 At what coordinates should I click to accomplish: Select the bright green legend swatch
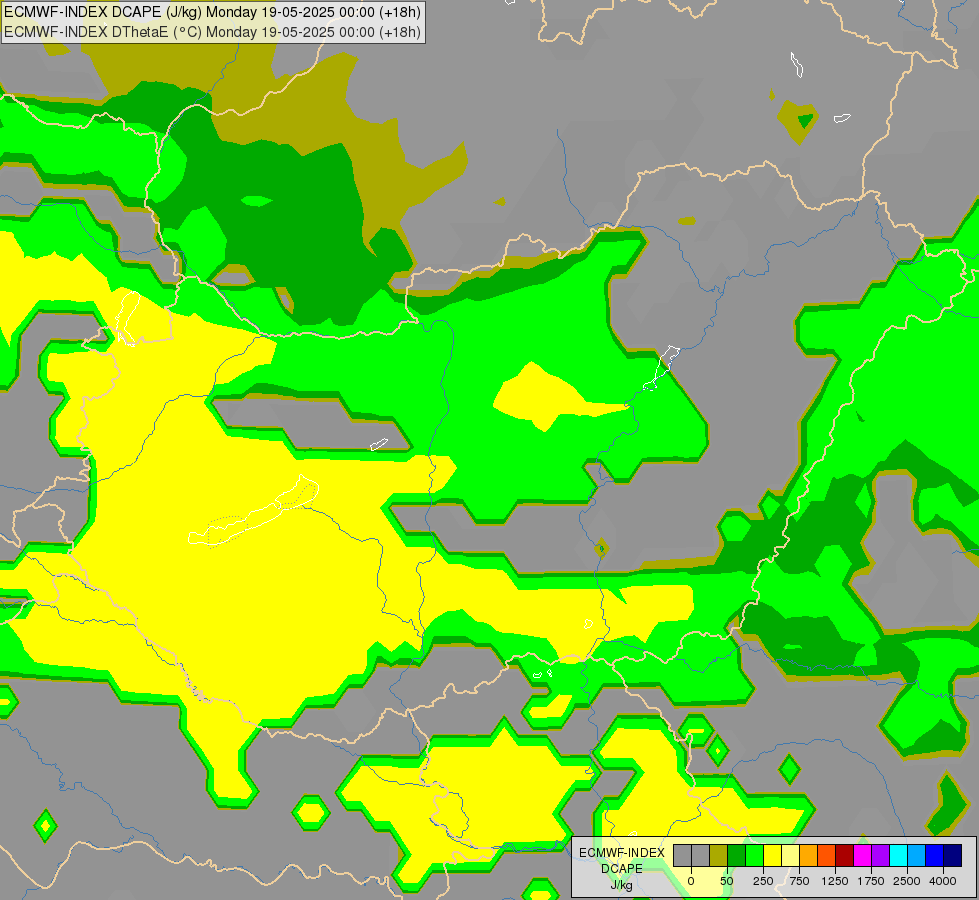[x=754, y=855]
